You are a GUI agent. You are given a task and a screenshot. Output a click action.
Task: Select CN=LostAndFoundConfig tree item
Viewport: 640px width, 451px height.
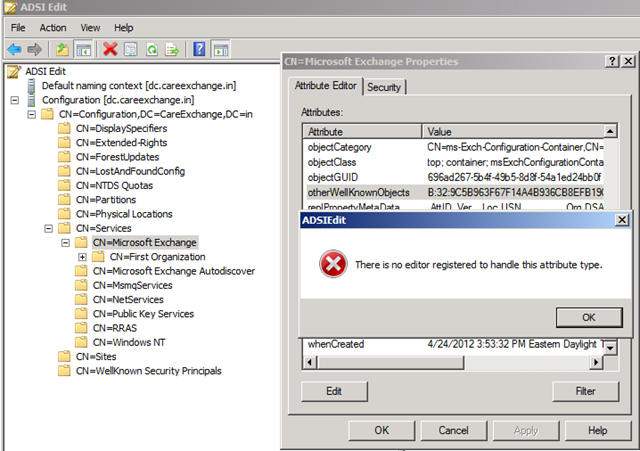[x=130, y=171]
